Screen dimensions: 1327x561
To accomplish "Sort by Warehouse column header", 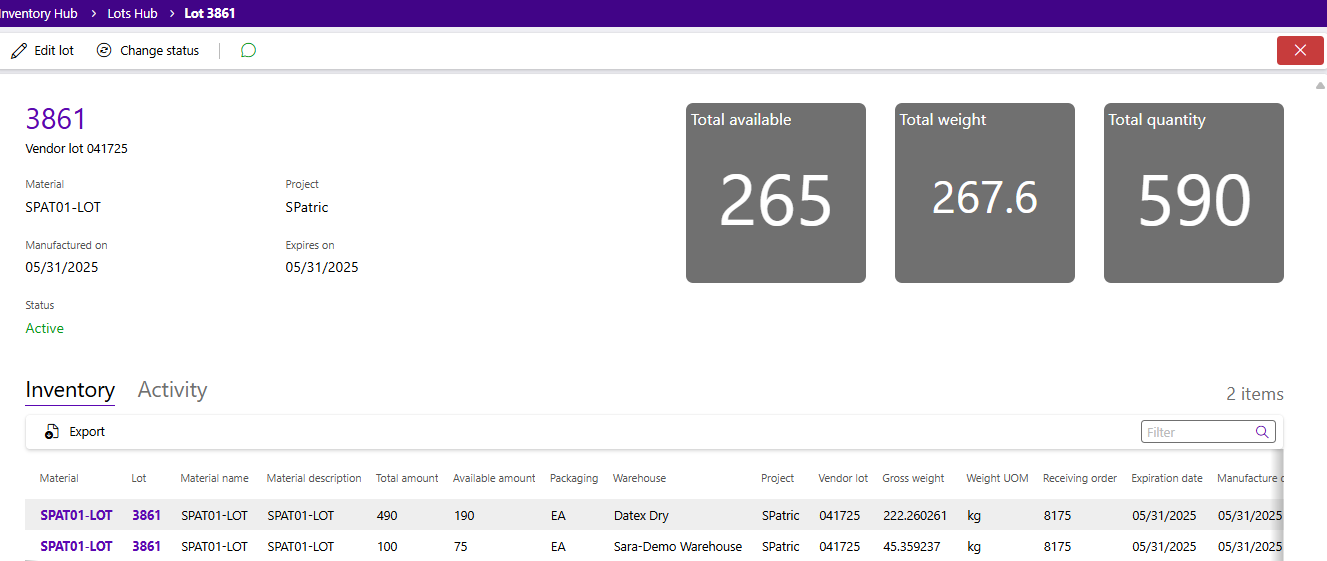I will pos(639,479).
